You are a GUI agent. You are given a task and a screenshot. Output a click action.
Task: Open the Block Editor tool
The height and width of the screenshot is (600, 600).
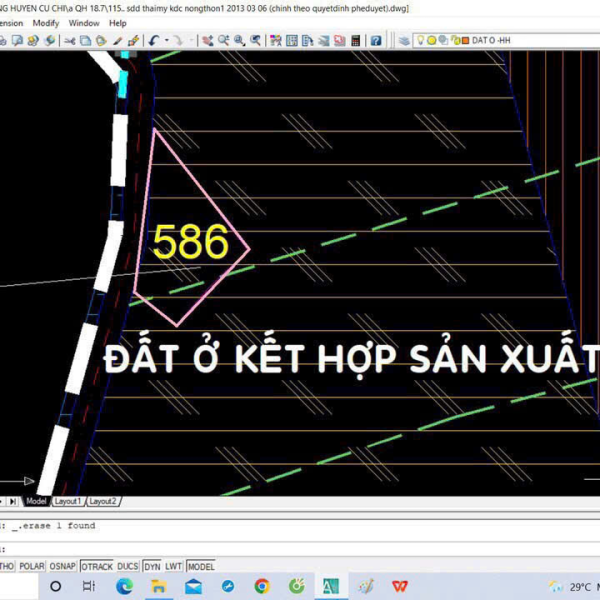133,40
